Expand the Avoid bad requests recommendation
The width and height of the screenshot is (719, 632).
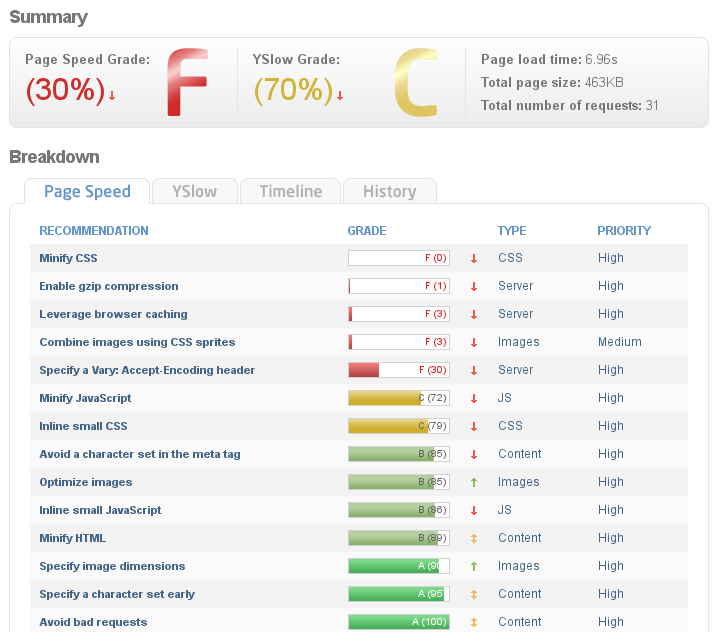pos(93,622)
